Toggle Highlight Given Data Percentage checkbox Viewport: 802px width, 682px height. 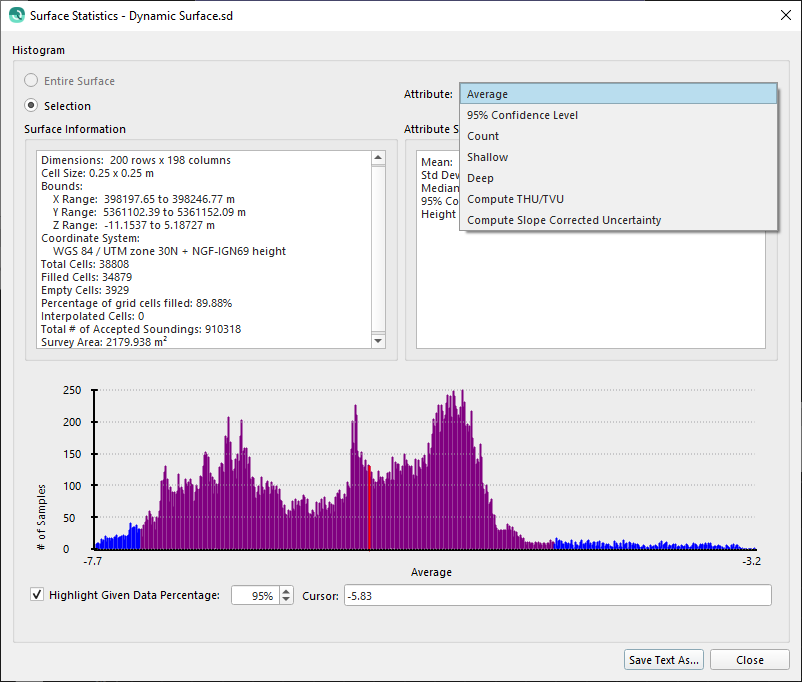point(38,595)
